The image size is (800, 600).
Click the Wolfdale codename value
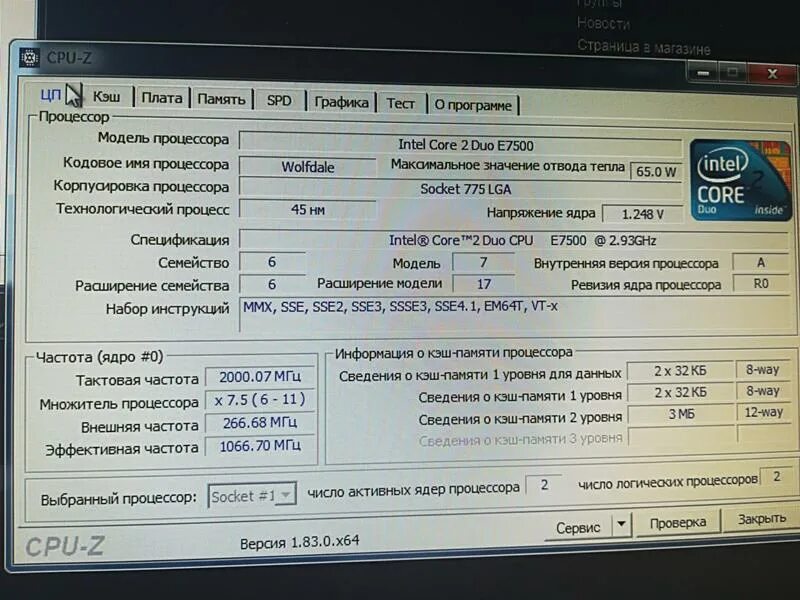308,167
